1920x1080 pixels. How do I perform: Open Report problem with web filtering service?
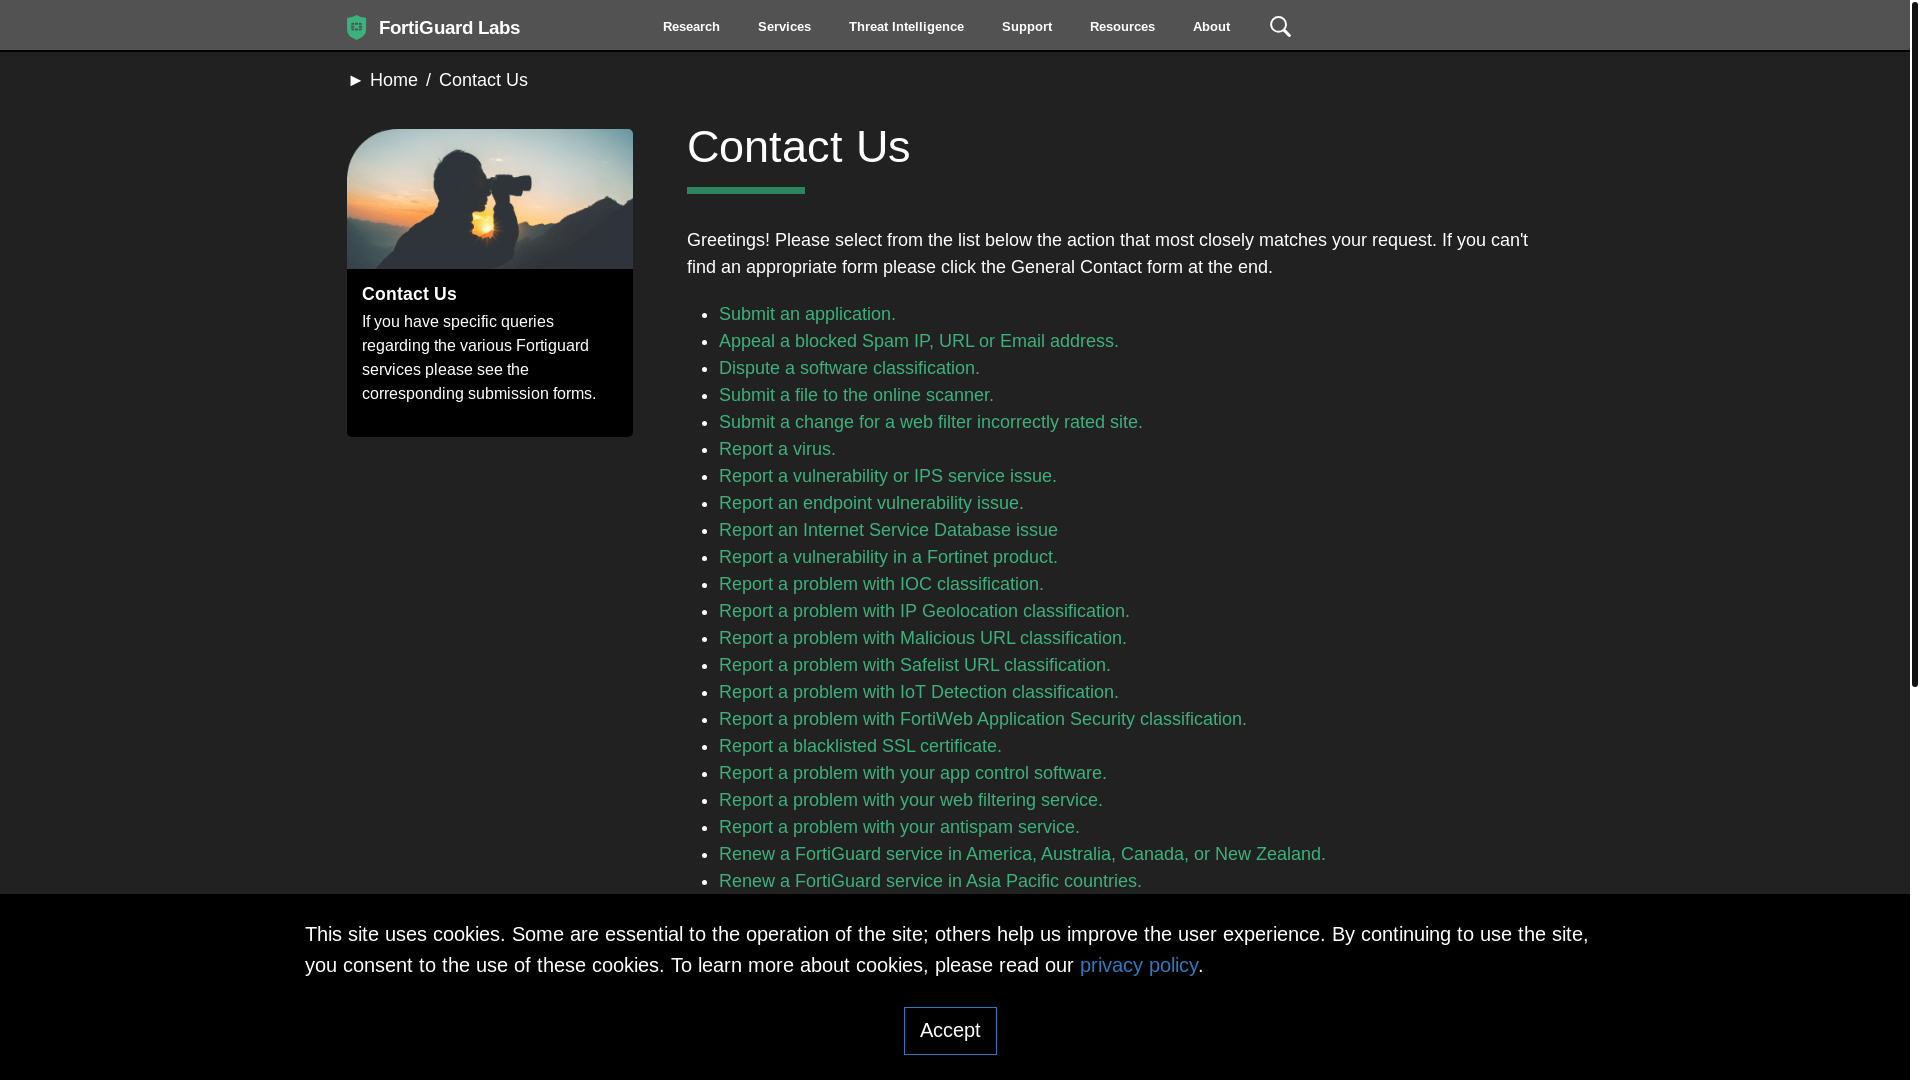point(910,800)
